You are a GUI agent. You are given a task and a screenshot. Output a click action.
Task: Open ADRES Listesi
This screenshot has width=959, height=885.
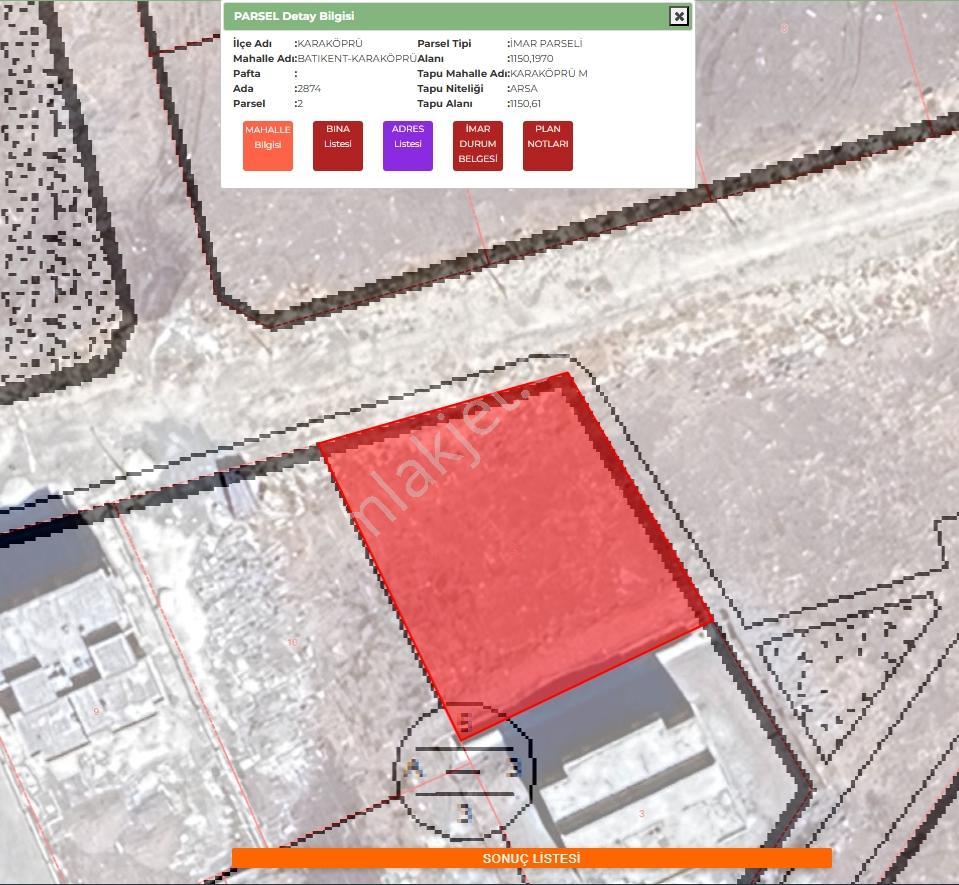pyautogui.click(x=408, y=146)
